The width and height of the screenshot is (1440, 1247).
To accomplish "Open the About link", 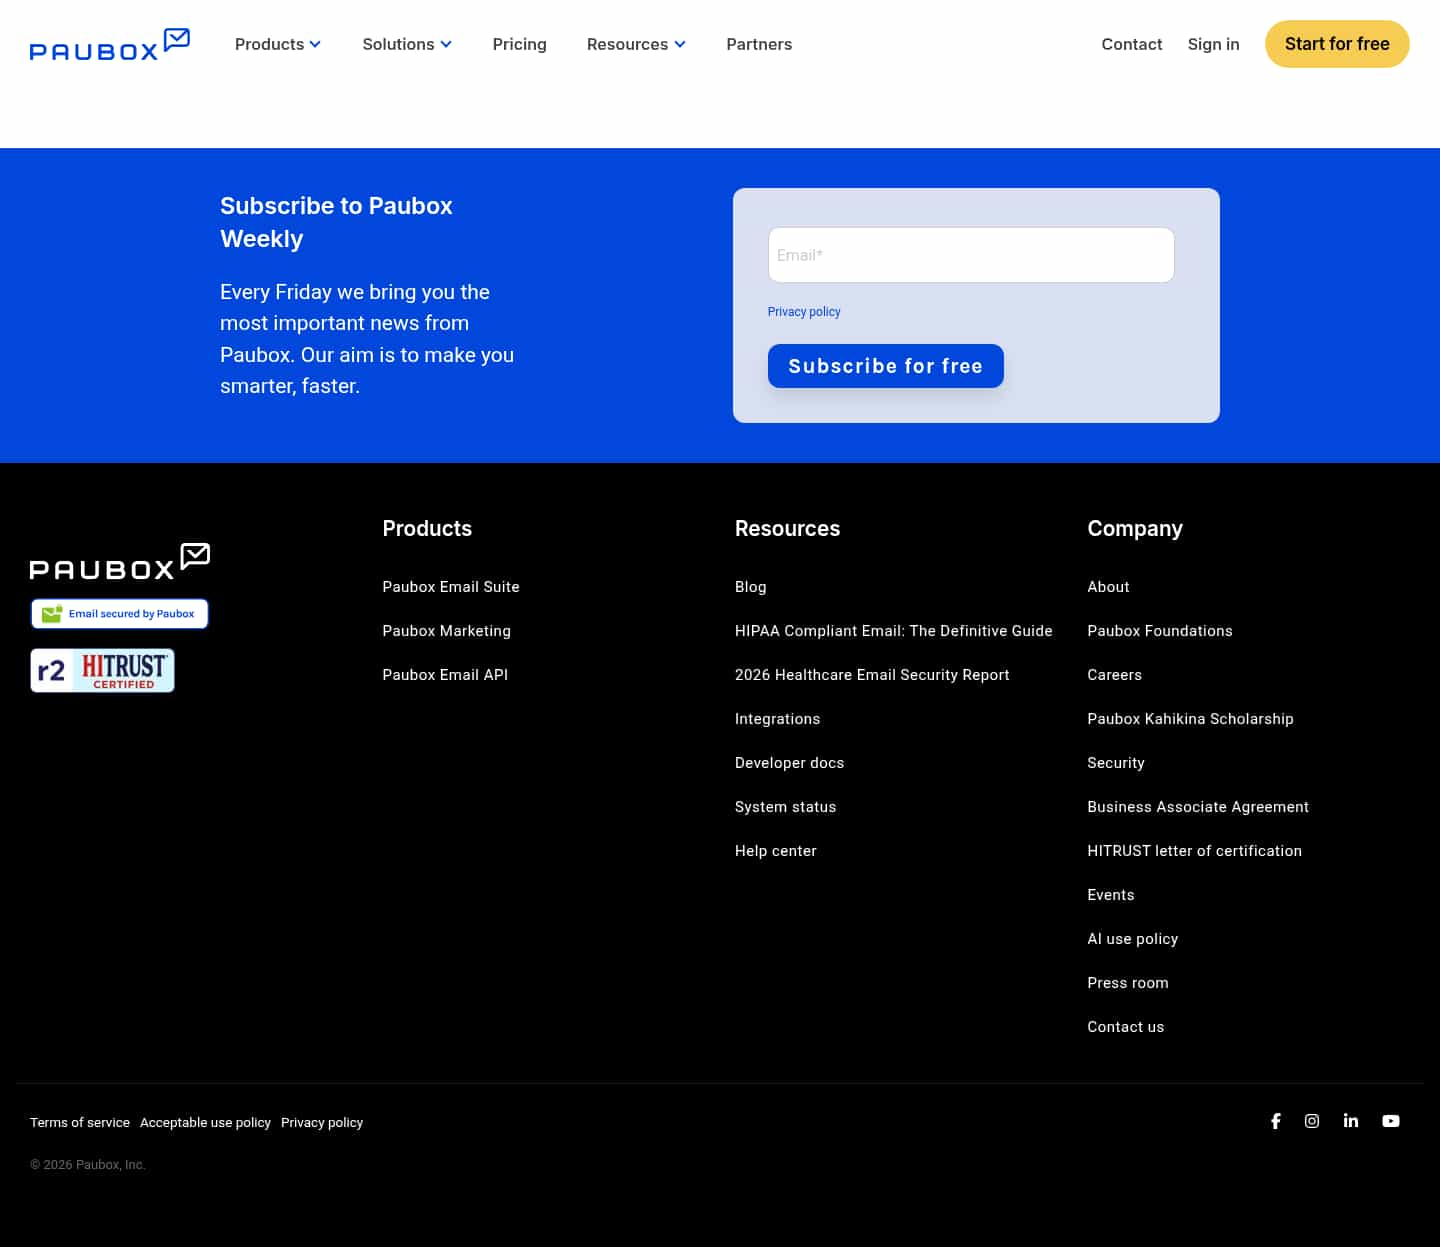I will [1109, 587].
